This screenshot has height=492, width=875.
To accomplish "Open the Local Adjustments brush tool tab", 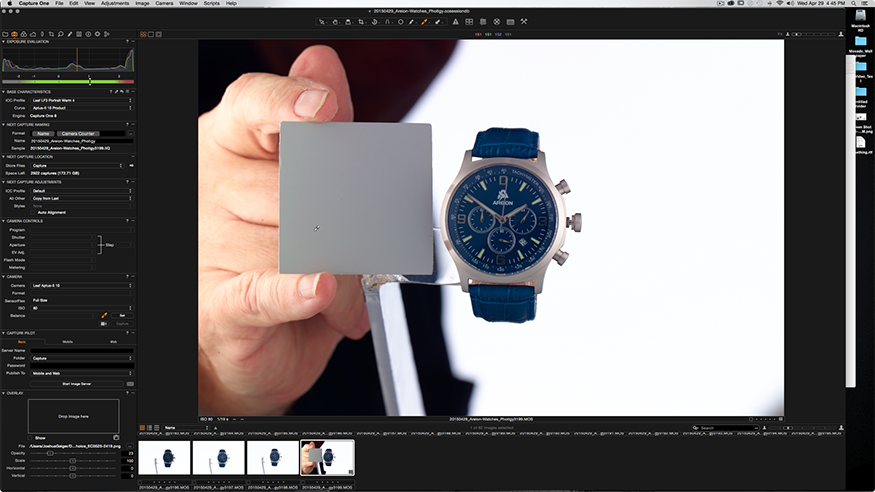I will coord(70,34).
